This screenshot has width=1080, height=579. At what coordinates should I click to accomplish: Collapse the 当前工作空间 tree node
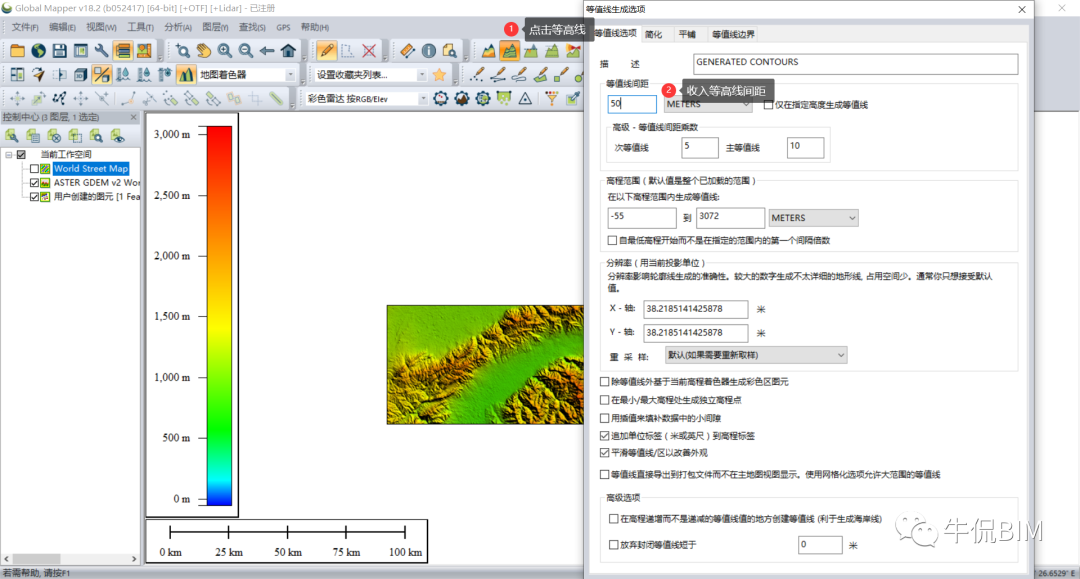[x=9, y=155]
